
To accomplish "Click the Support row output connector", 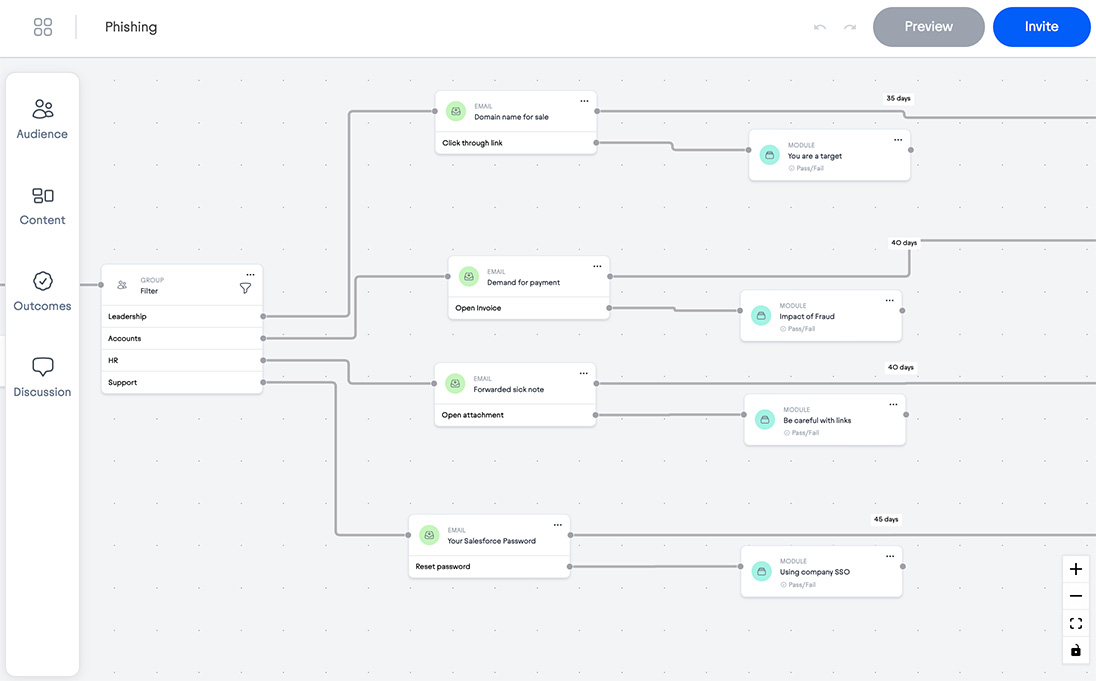I will (263, 382).
